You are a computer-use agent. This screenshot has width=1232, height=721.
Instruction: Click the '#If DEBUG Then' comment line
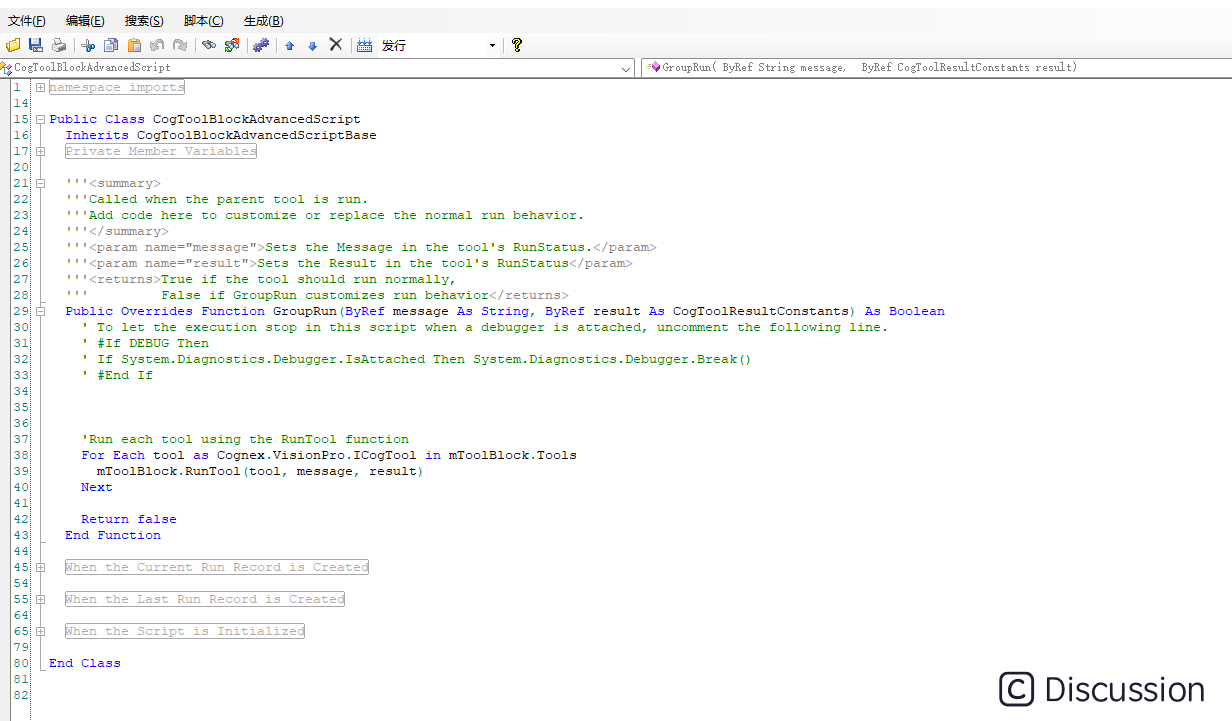pyautogui.click(x=145, y=343)
